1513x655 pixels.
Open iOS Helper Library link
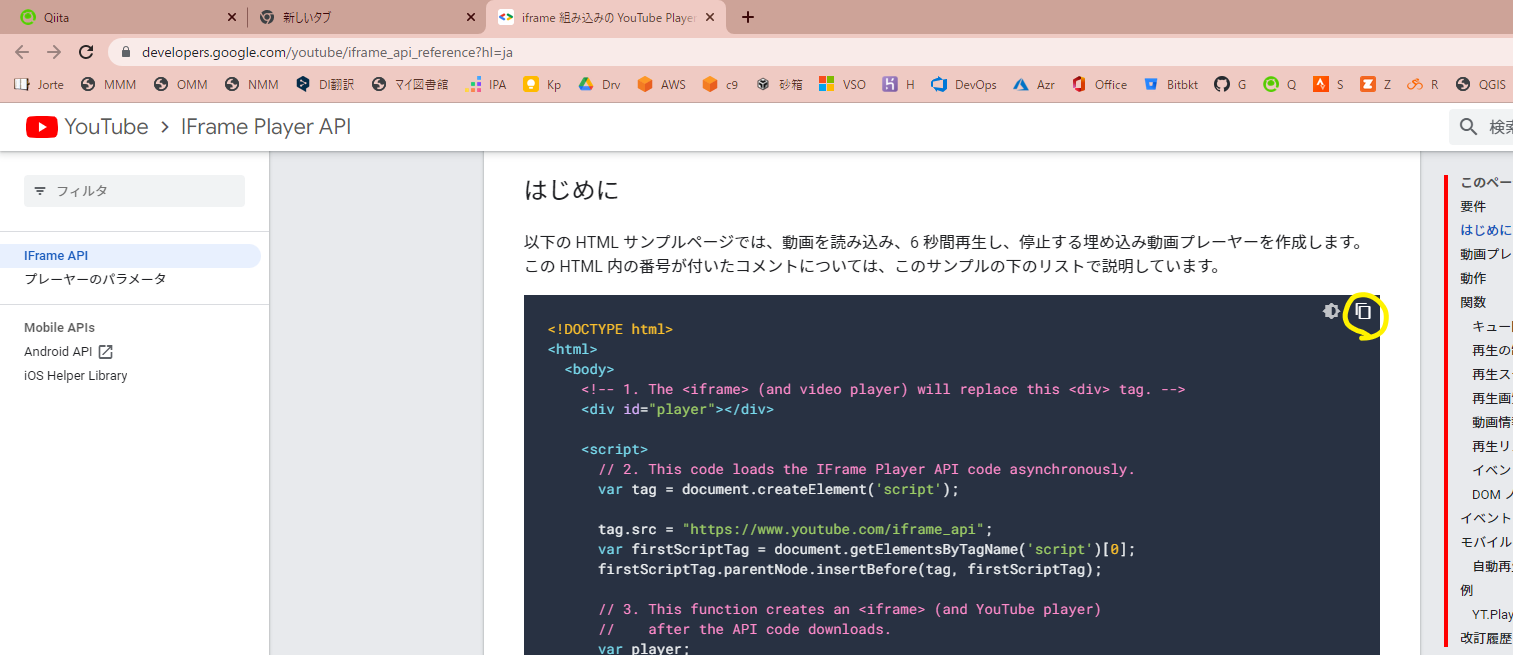point(76,376)
